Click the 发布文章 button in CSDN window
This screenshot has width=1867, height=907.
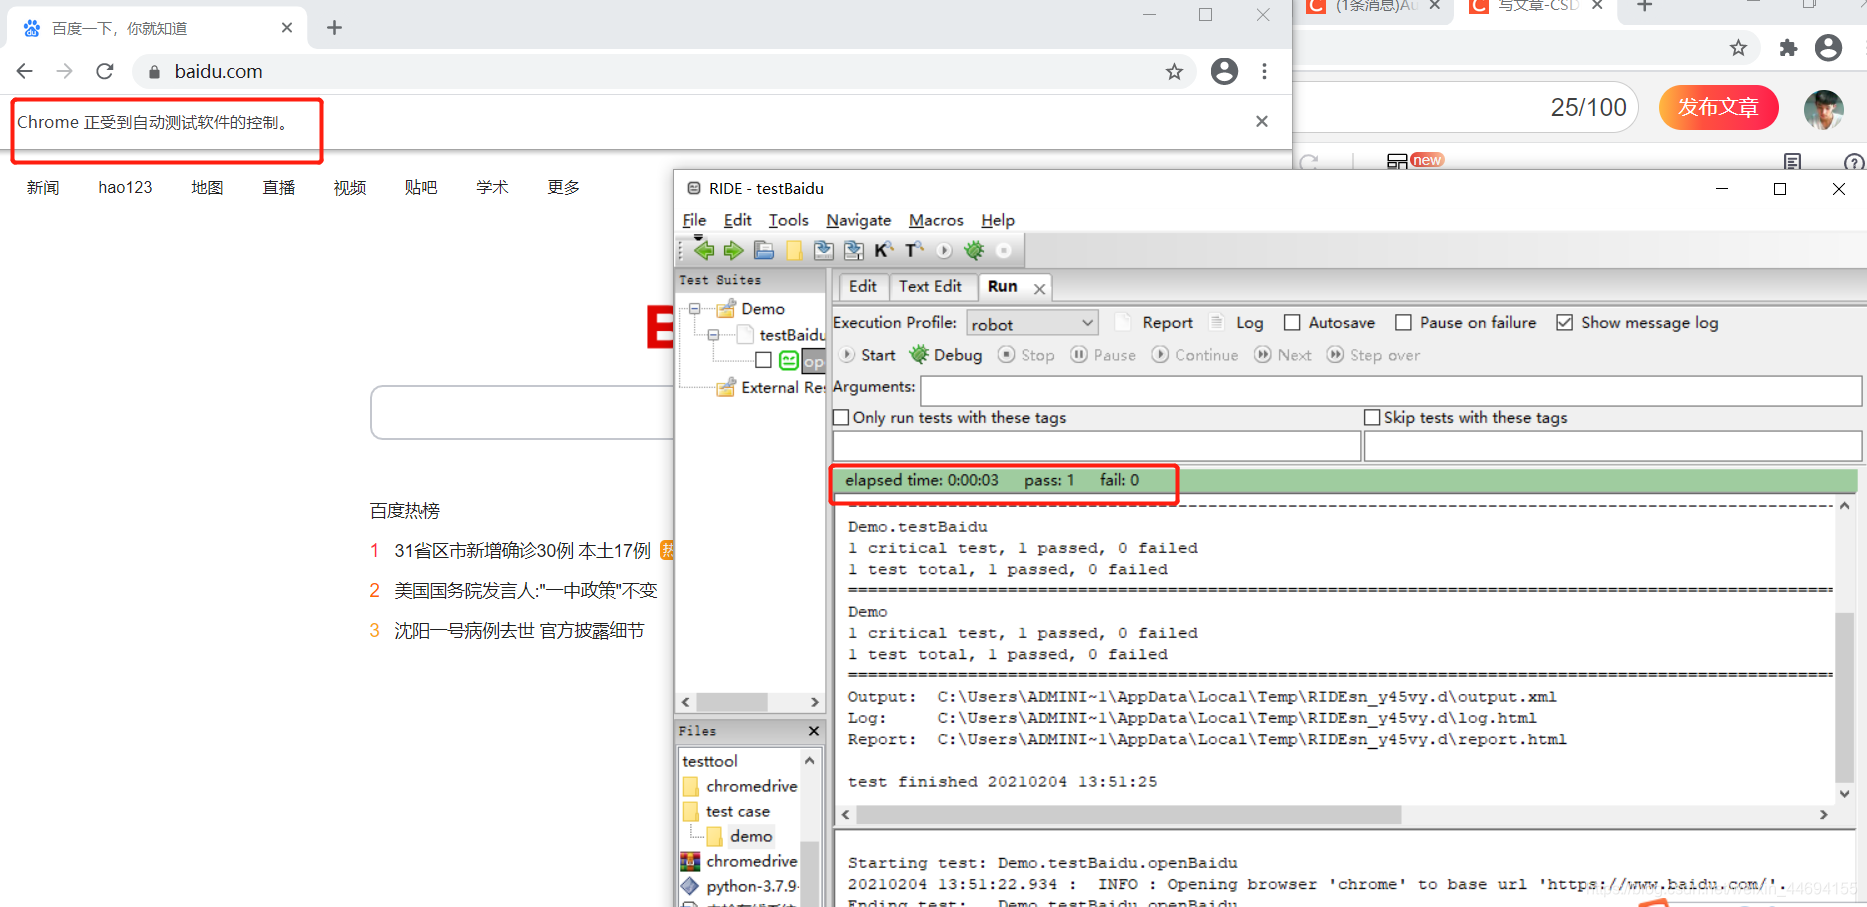[1718, 107]
